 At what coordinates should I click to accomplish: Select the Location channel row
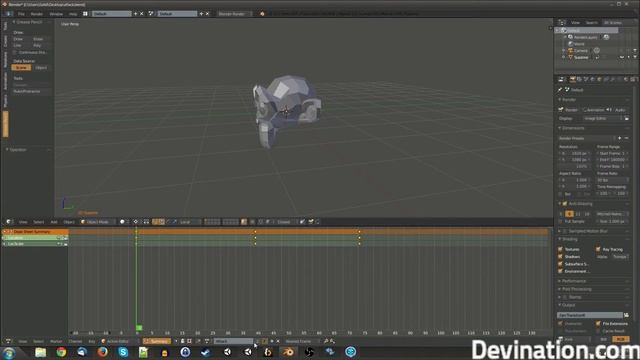point(35,238)
